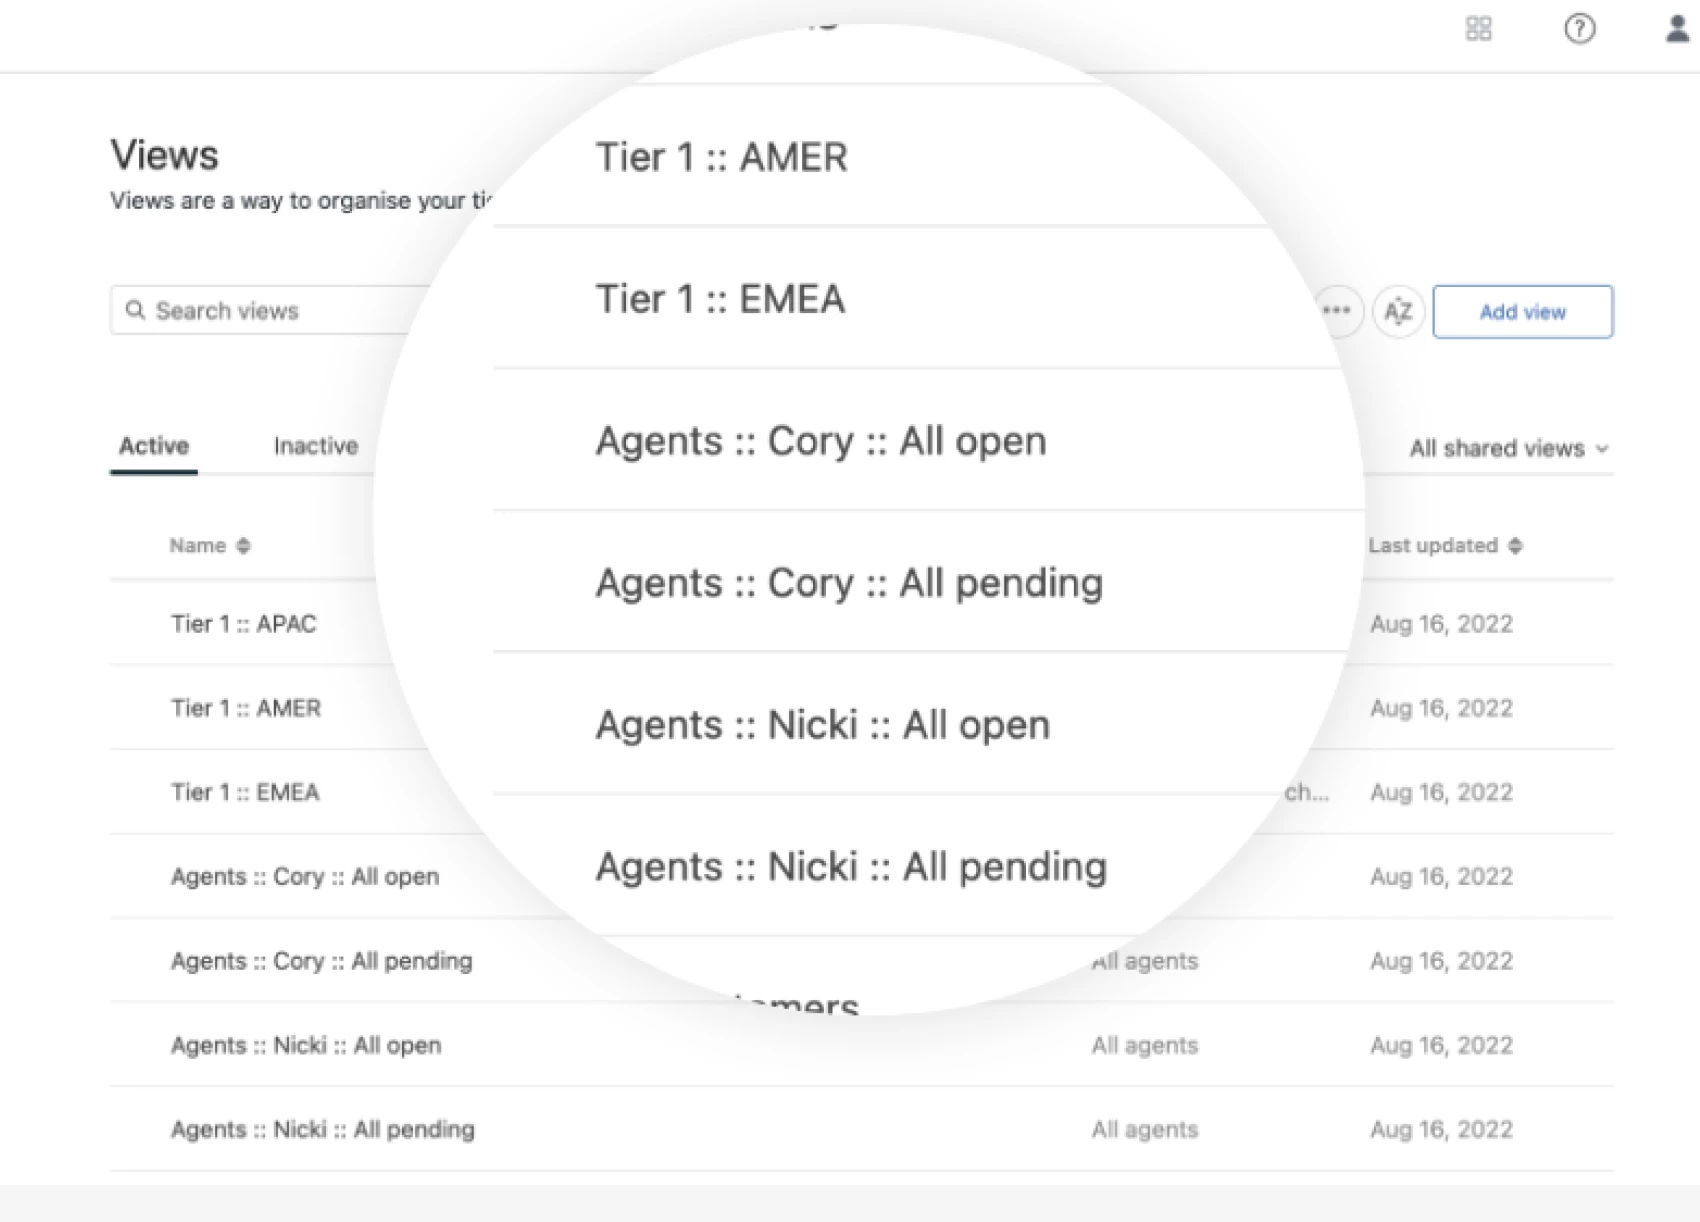Click date in Nicki All pending row
The width and height of the screenshot is (1700, 1222).
point(1441,1130)
